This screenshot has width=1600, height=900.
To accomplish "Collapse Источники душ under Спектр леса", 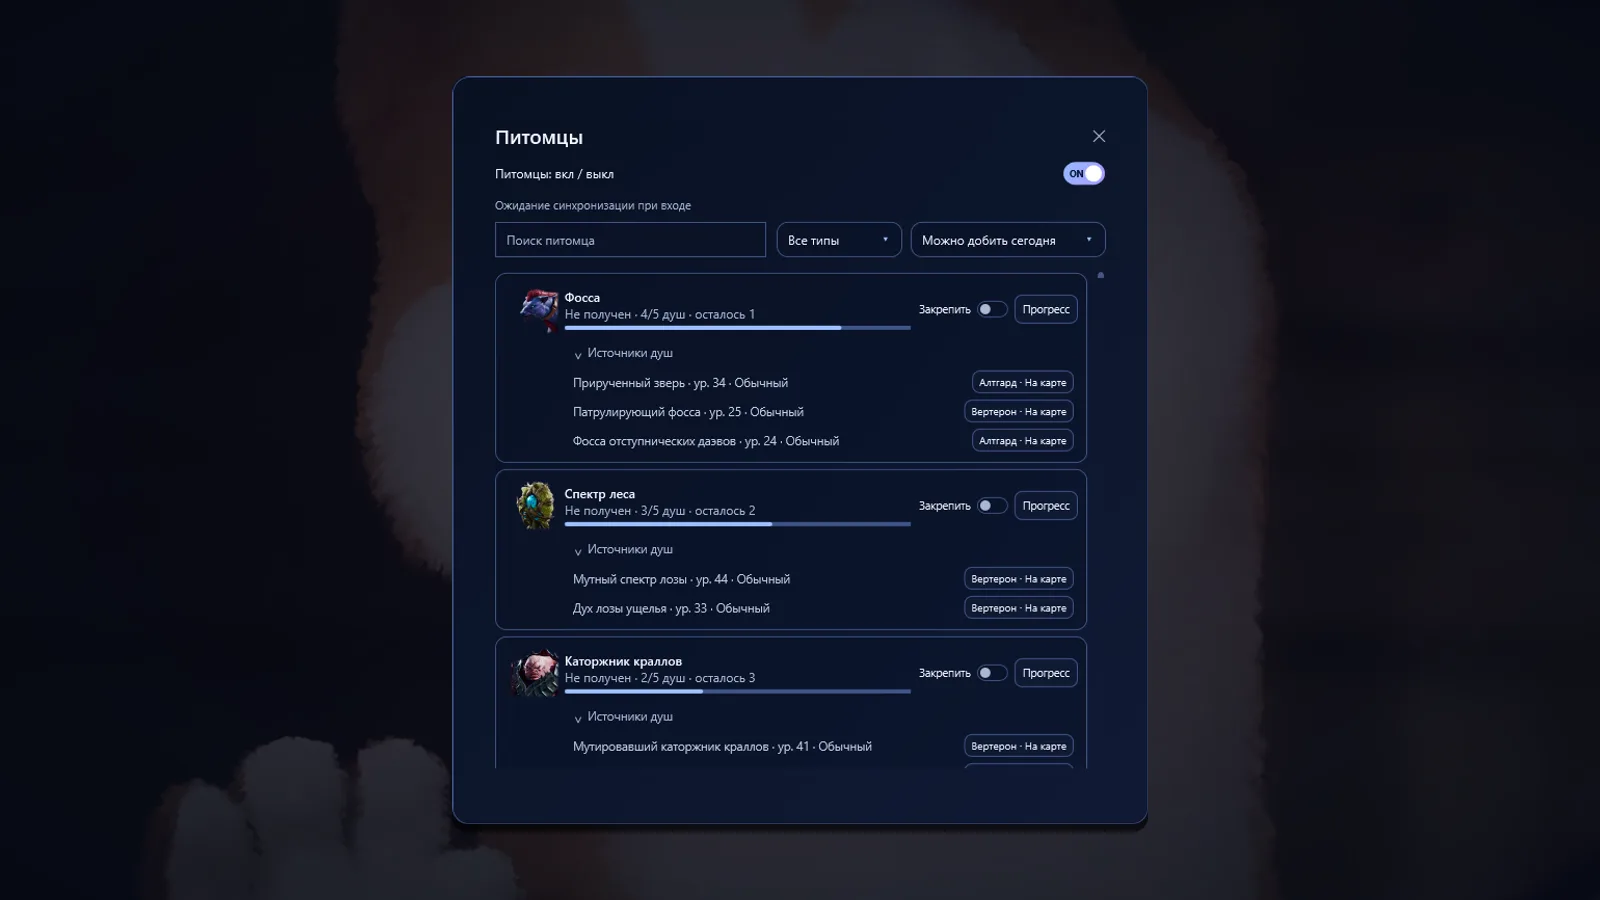I will [x=623, y=549].
